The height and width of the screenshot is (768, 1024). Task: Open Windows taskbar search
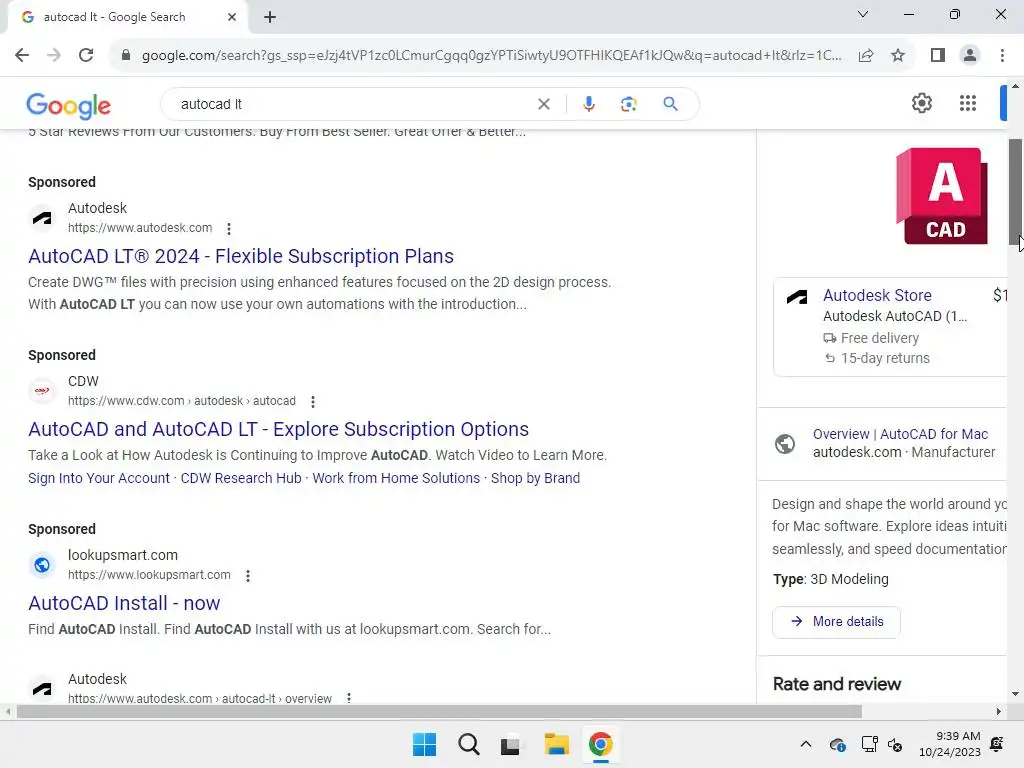tap(468, 744)
